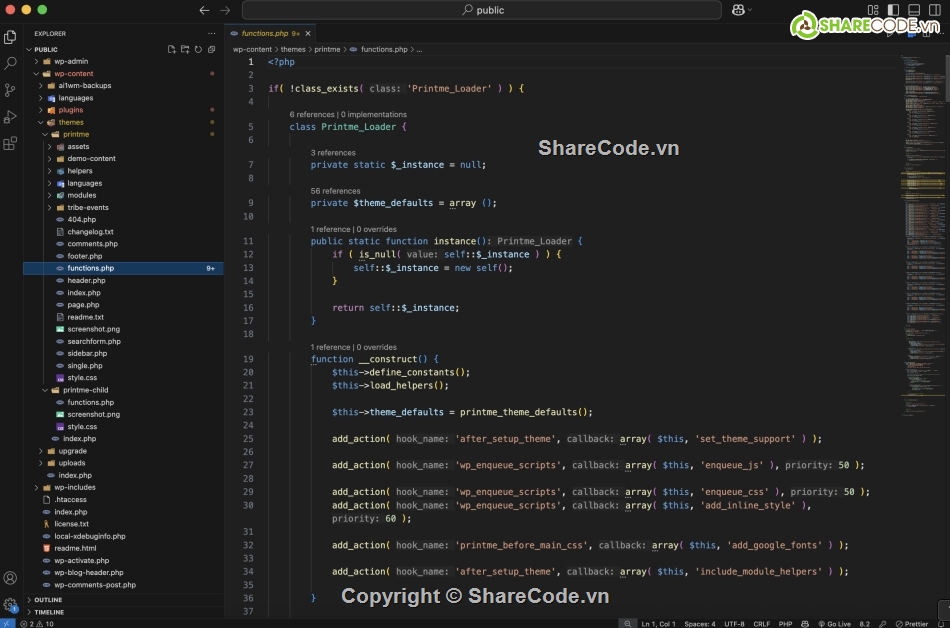Open the Search view in activity bar
The height and width of the screenshot is (628, 950).
pos(10,63)
